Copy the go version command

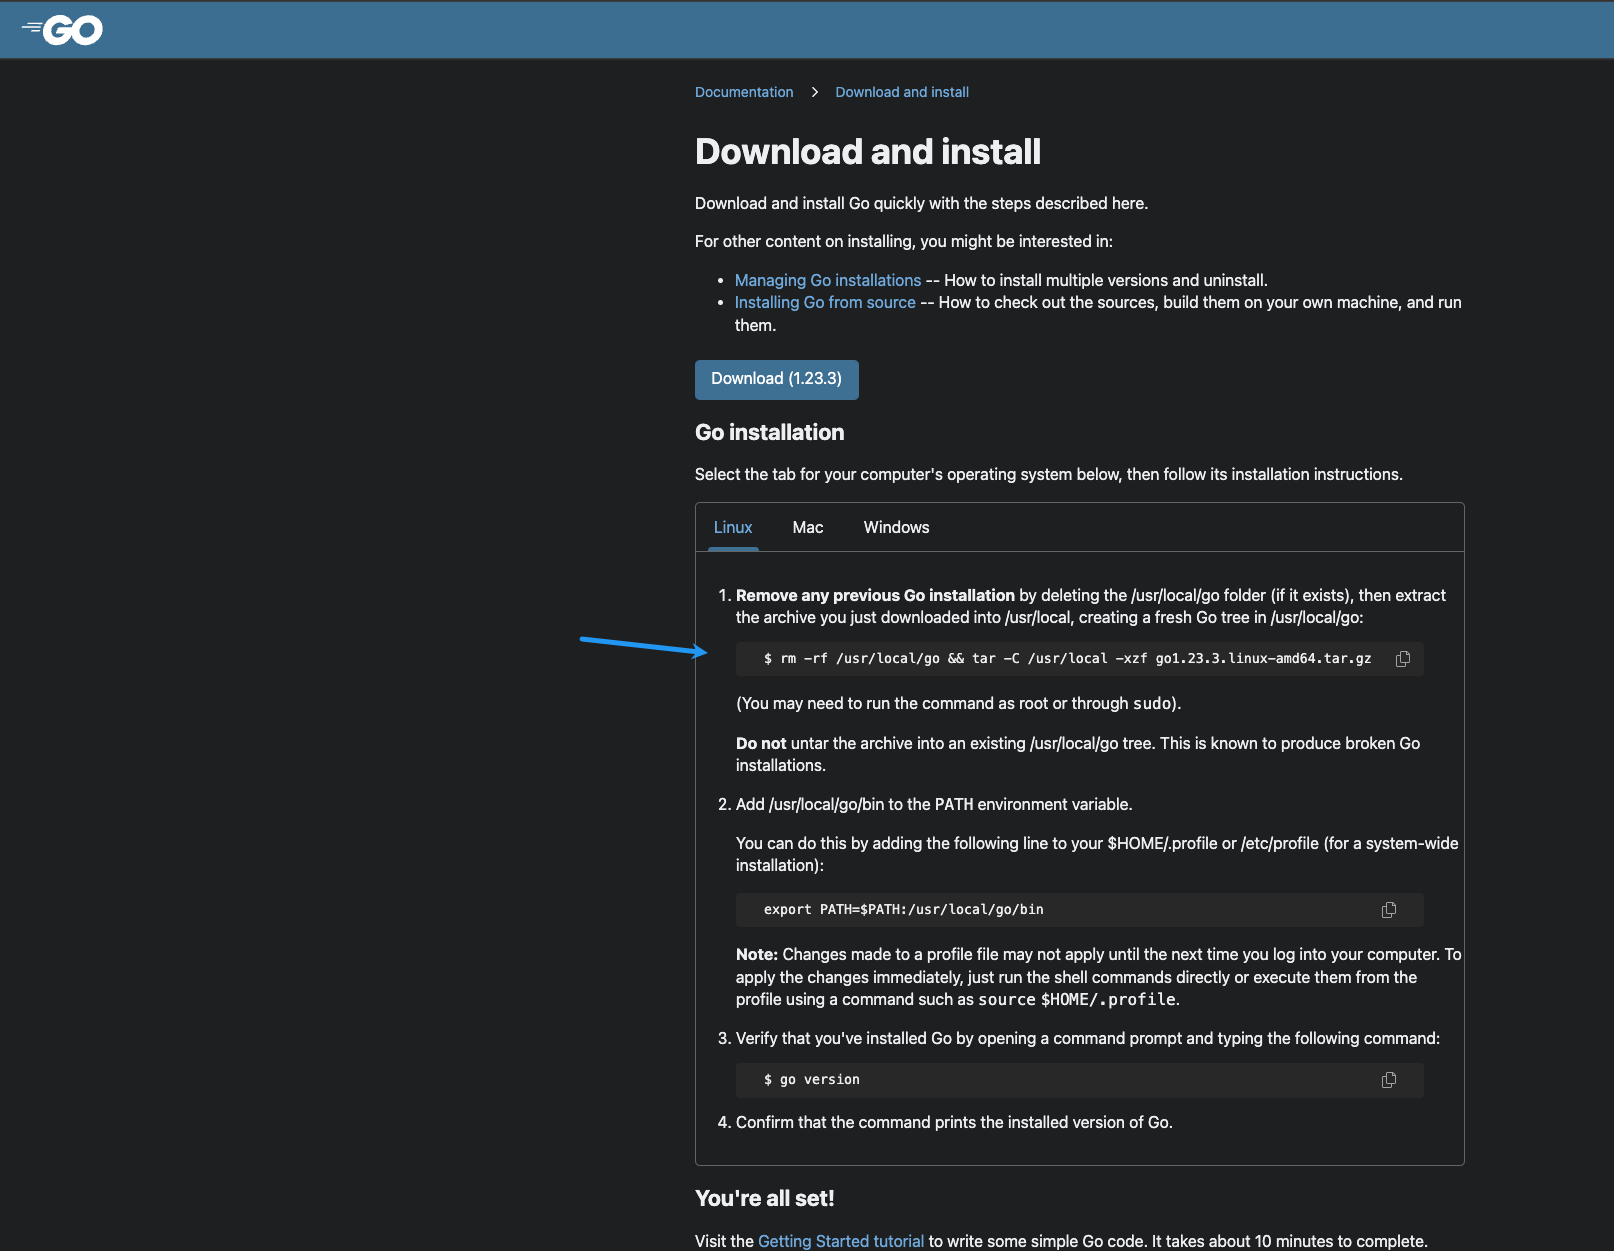point(1389,1080)
